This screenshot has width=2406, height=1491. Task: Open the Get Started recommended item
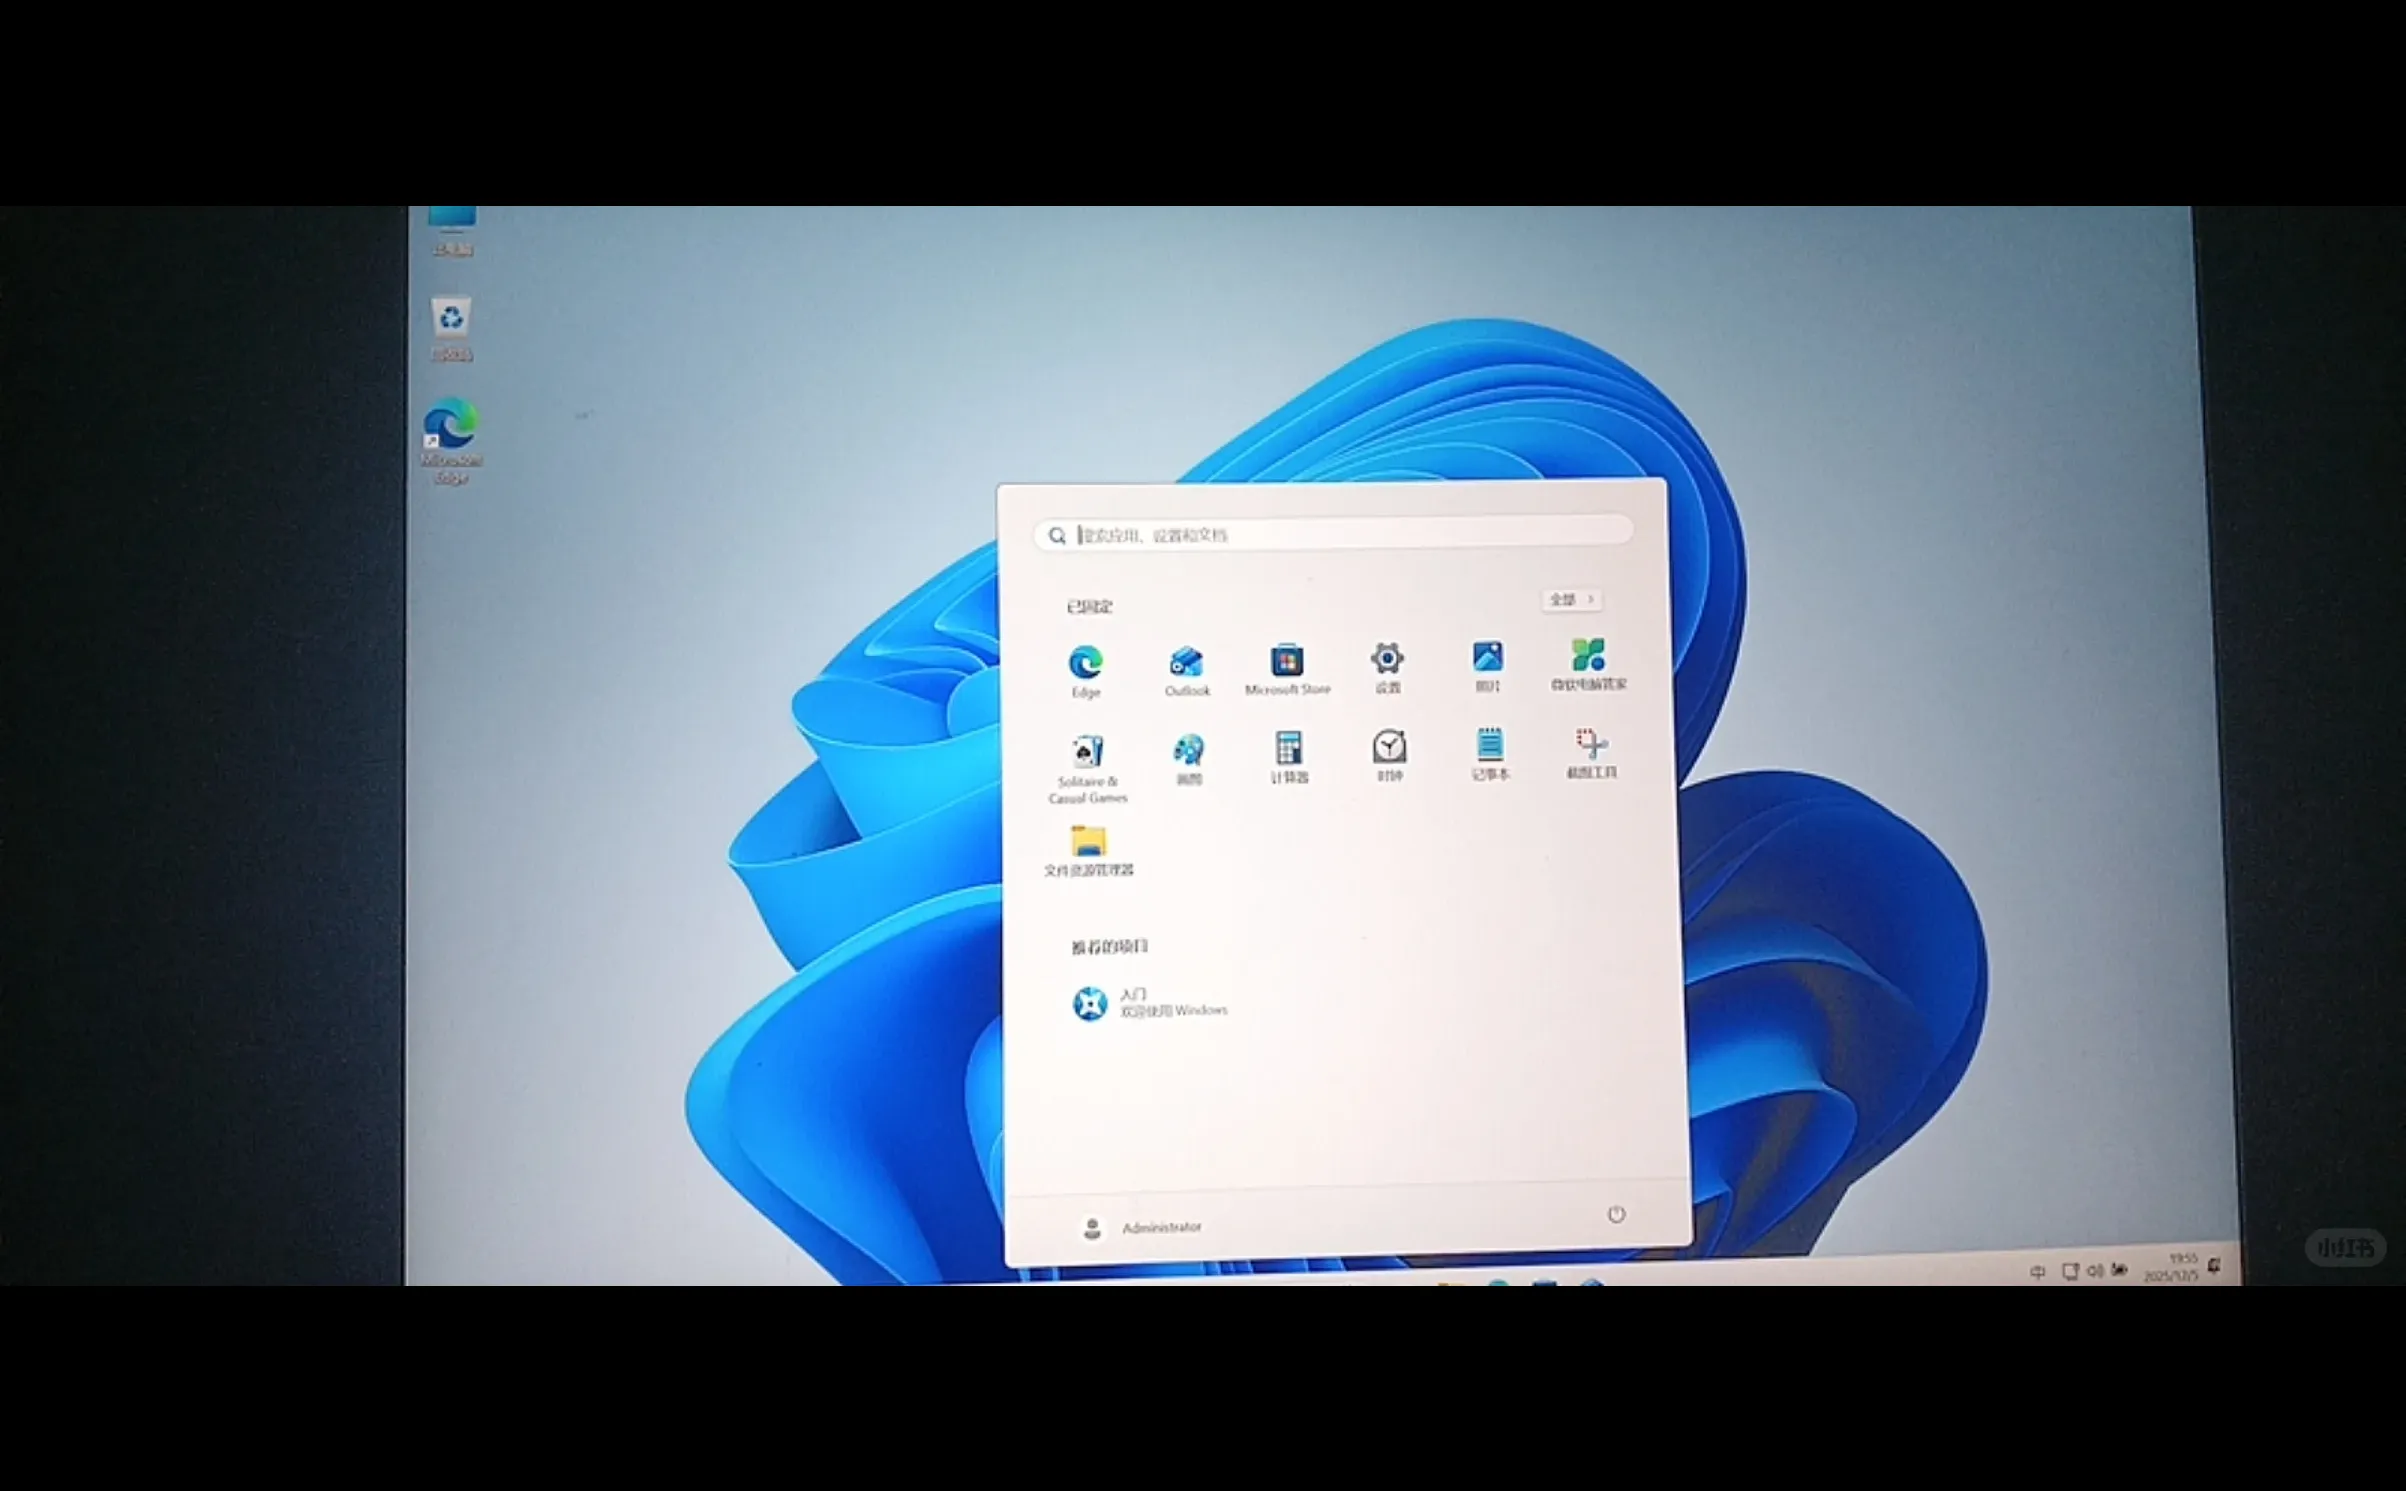(1150, 1002)
